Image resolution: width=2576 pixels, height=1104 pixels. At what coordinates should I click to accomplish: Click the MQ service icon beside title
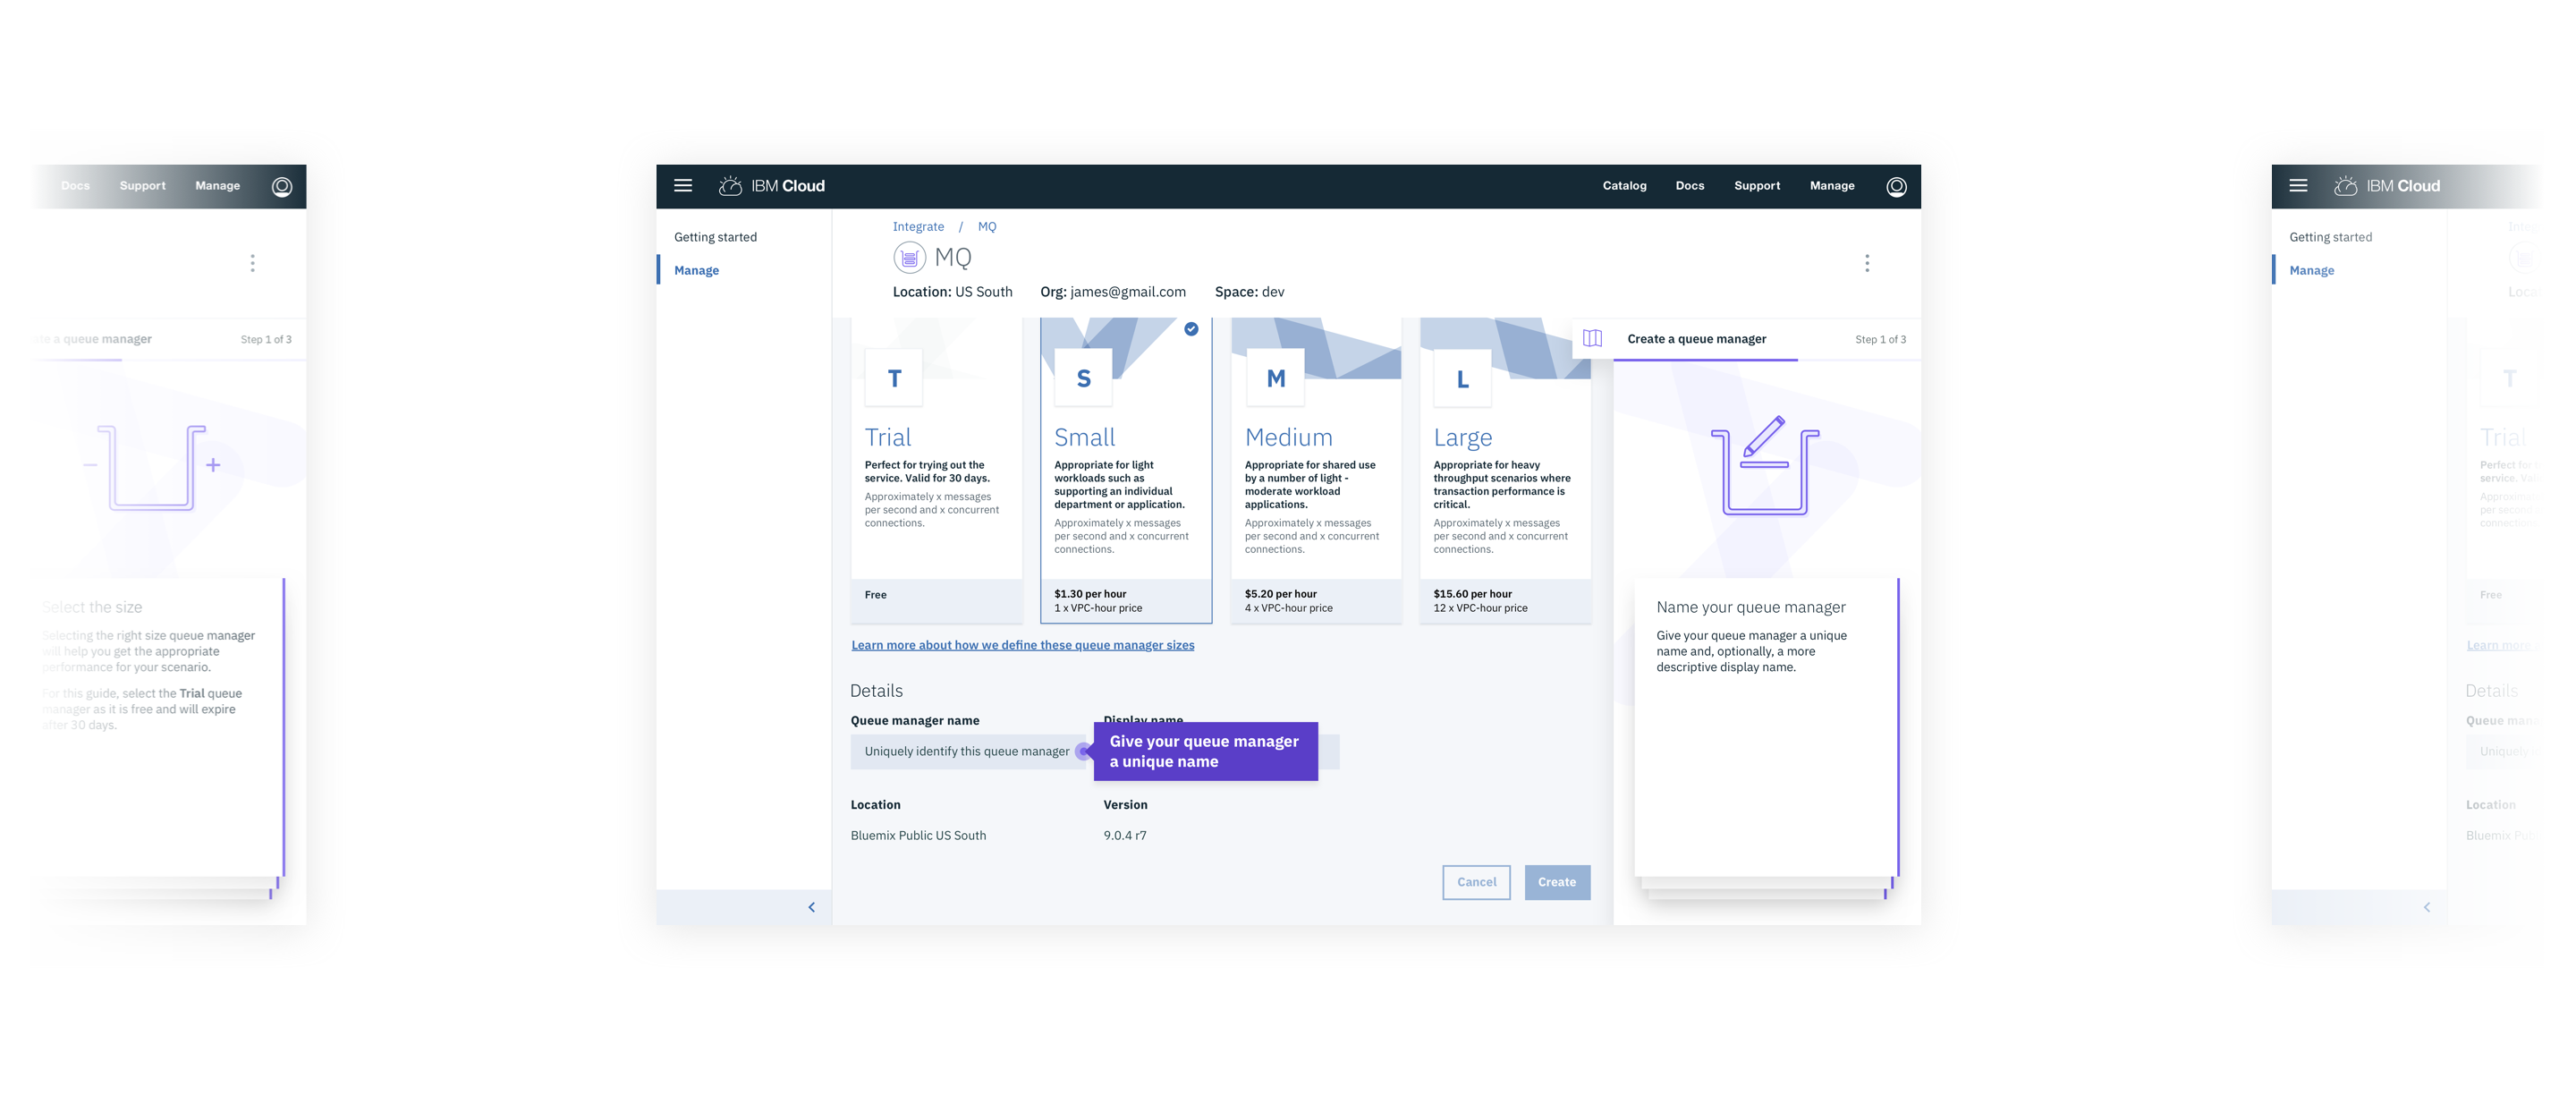[x=909, y=258]
